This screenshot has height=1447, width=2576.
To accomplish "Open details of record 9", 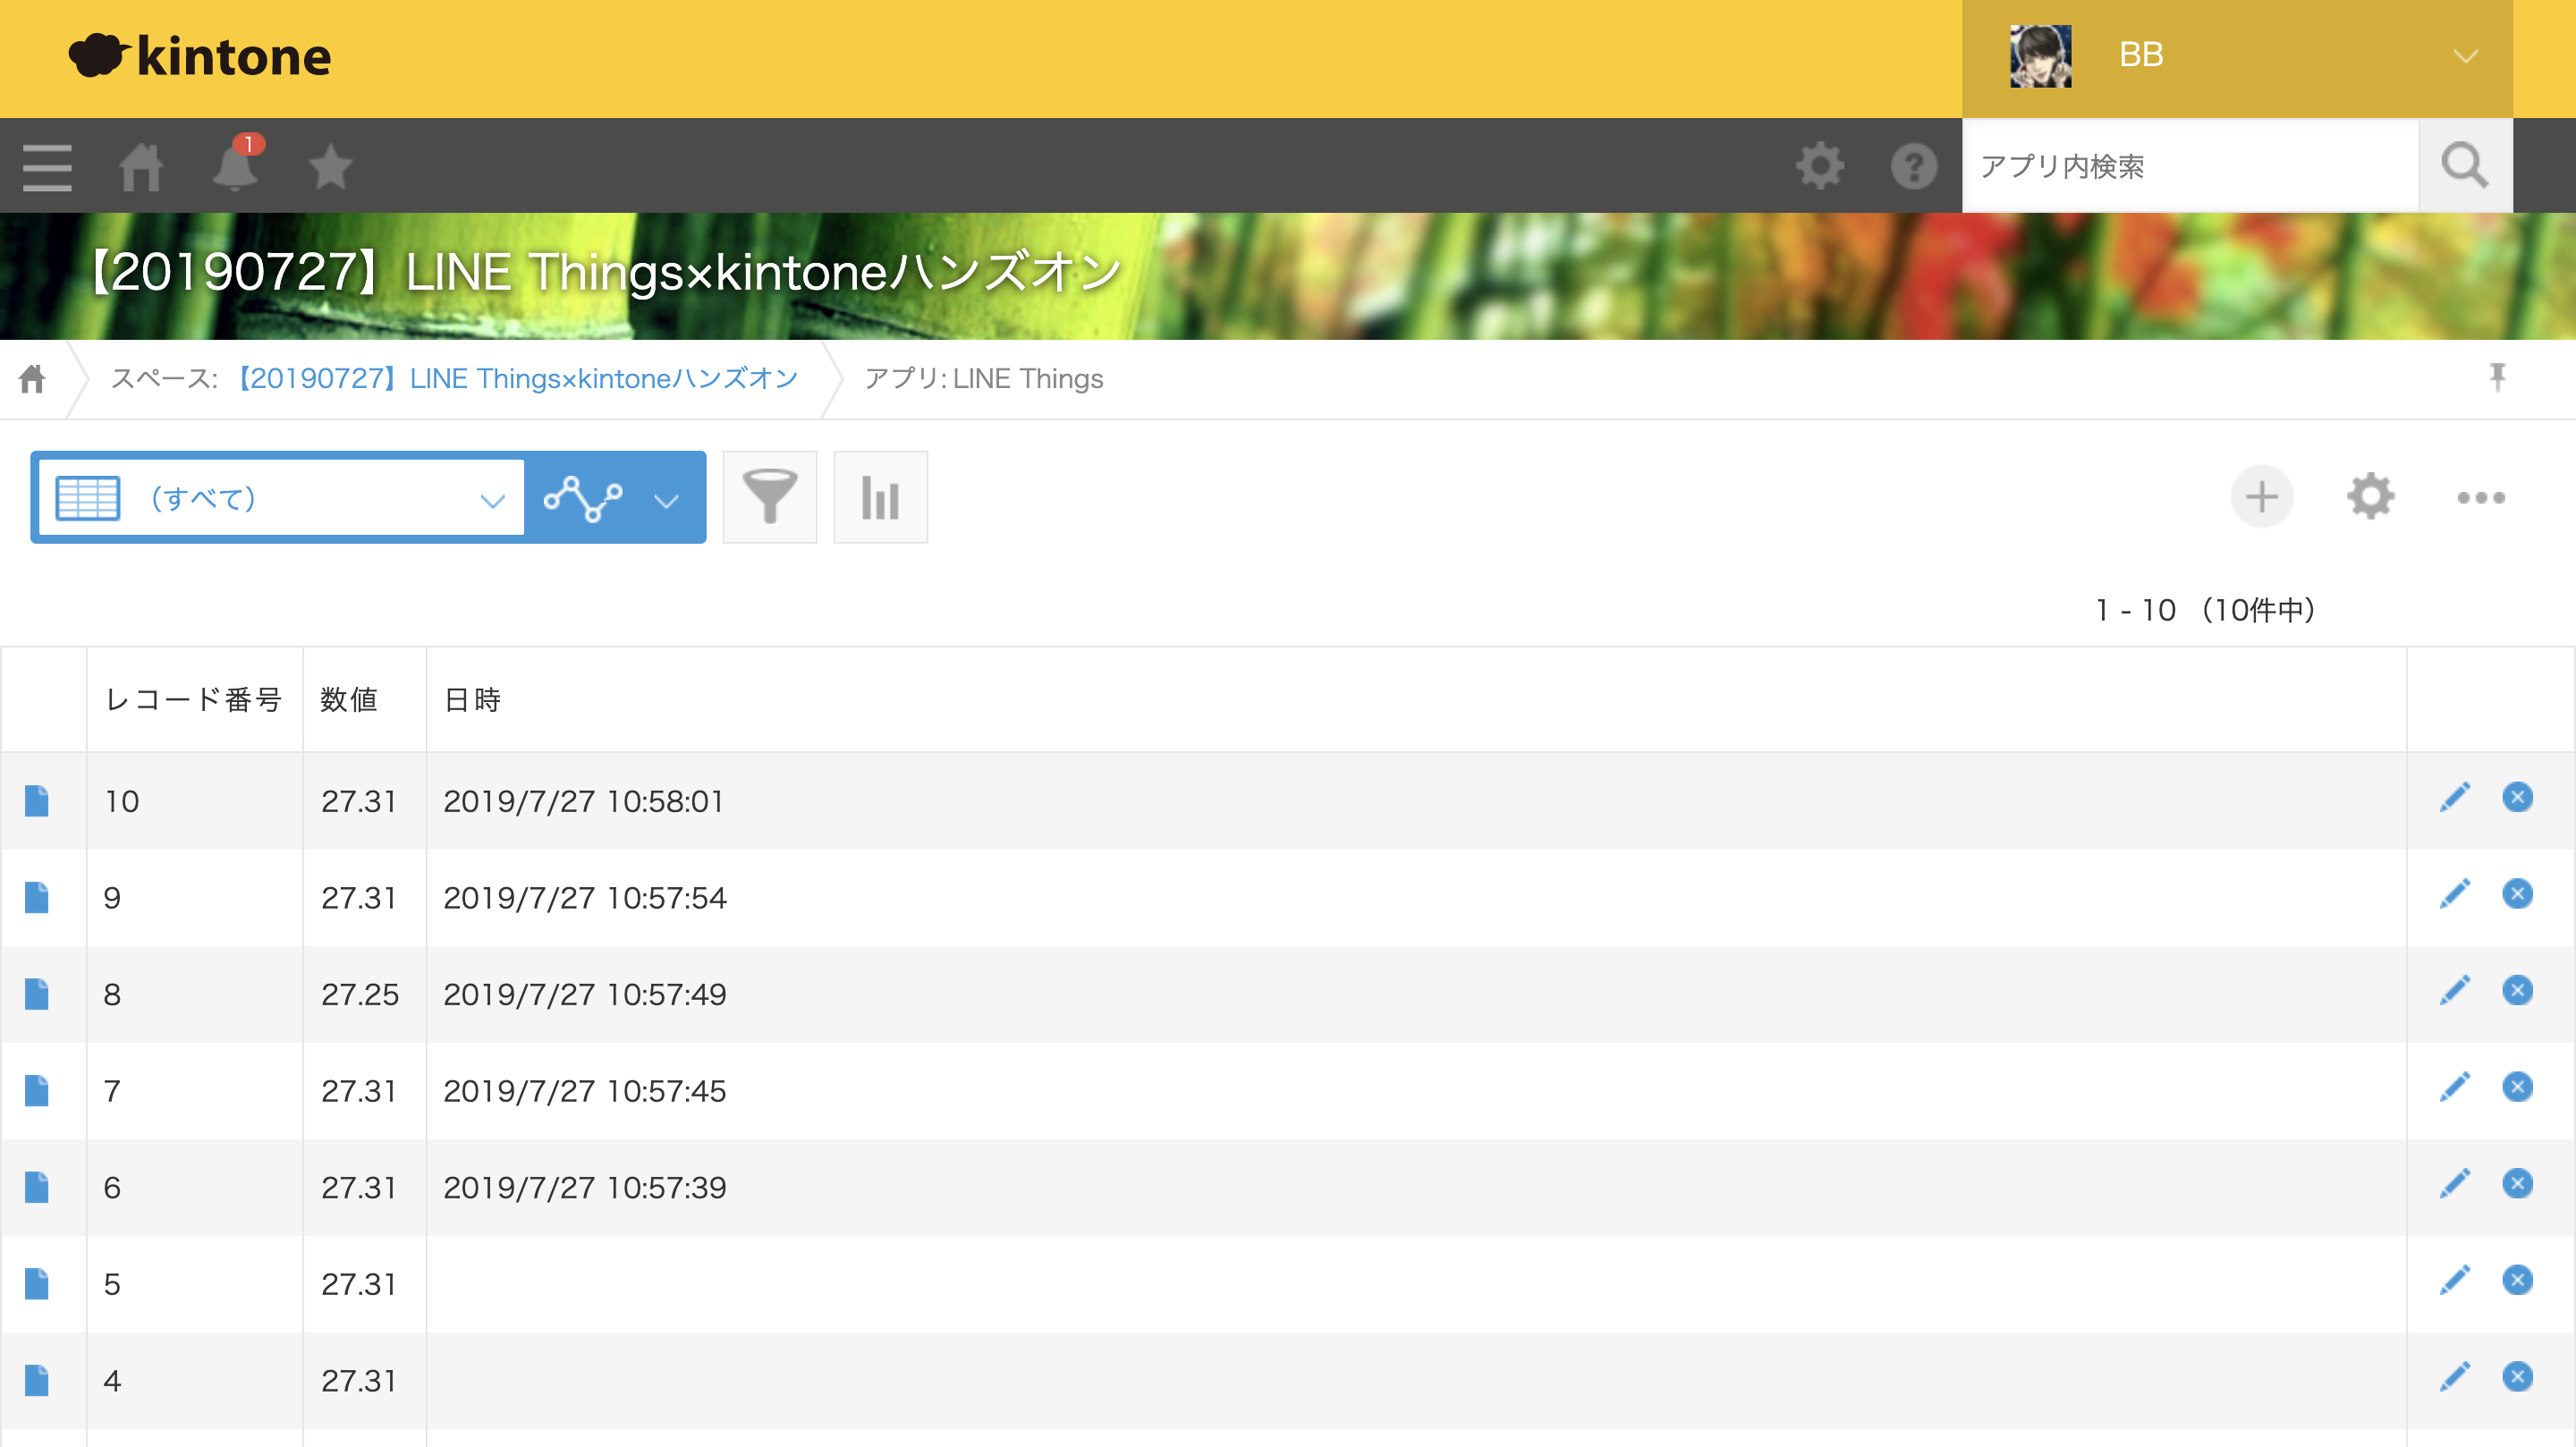I will click(37, 898).
